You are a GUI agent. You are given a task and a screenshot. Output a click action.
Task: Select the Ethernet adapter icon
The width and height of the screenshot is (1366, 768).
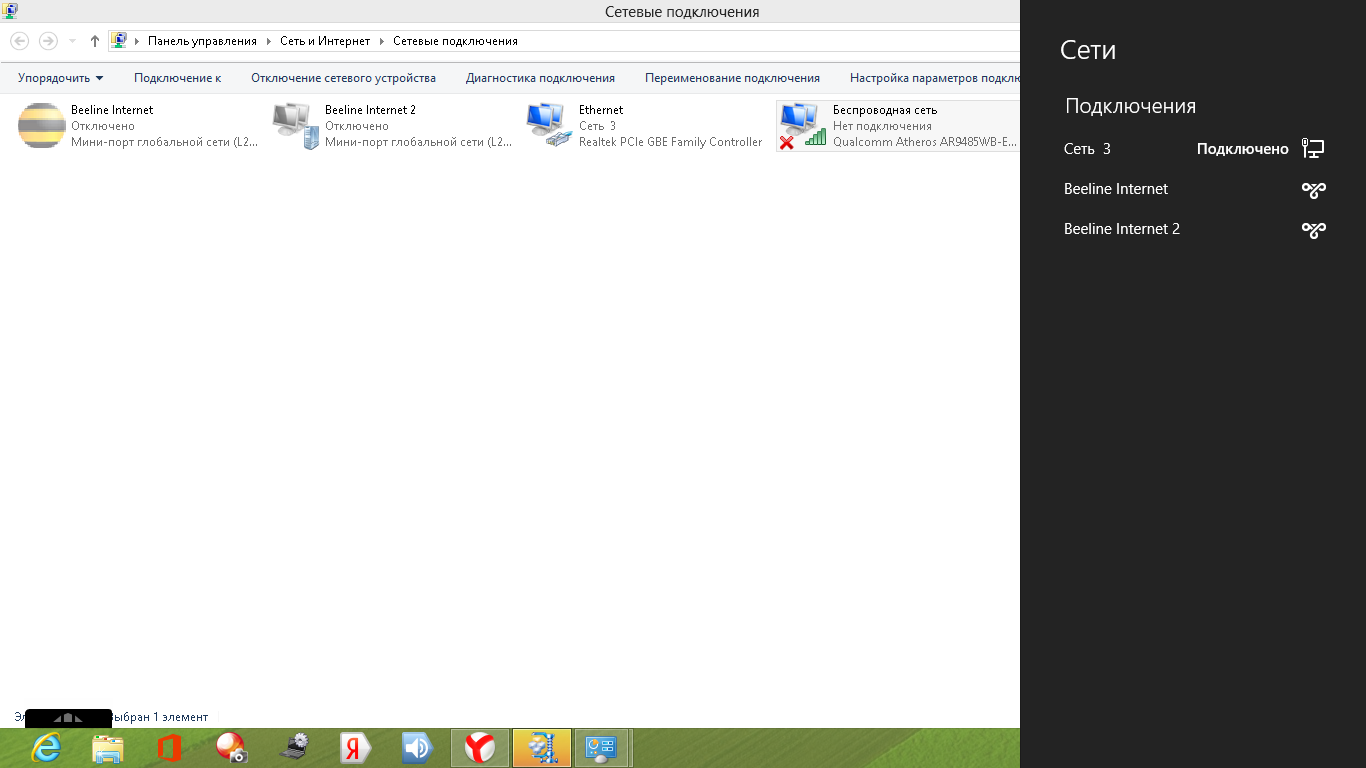(x=550, y=126)
